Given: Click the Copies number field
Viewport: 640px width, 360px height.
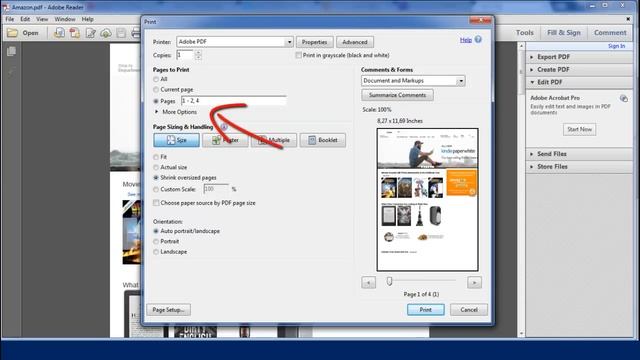Looking at the screenshot, I should [185, 55].
